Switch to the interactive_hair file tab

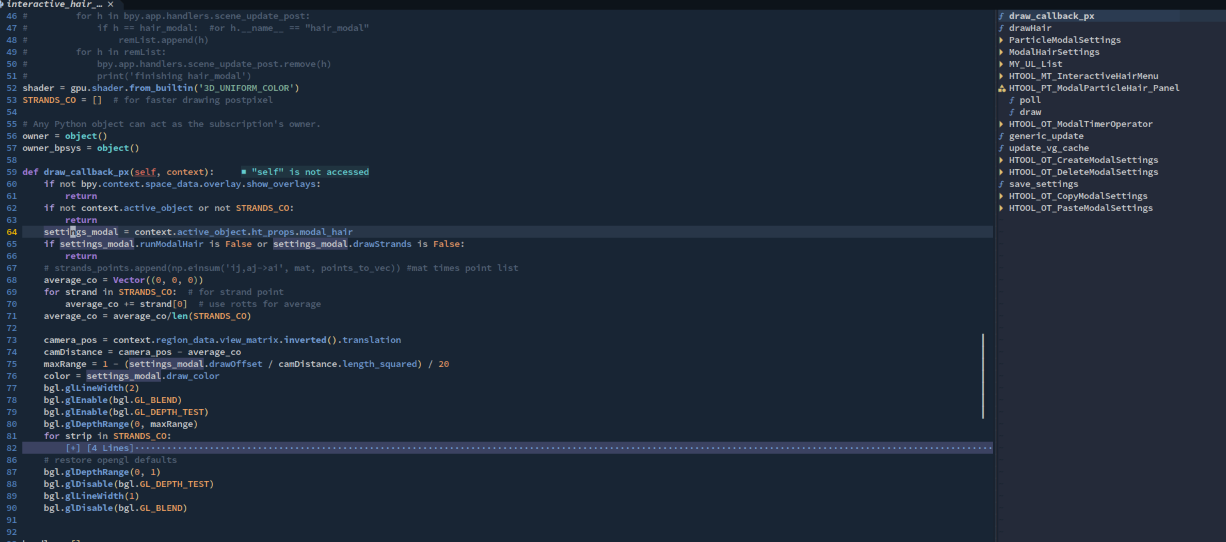[60, 5]
